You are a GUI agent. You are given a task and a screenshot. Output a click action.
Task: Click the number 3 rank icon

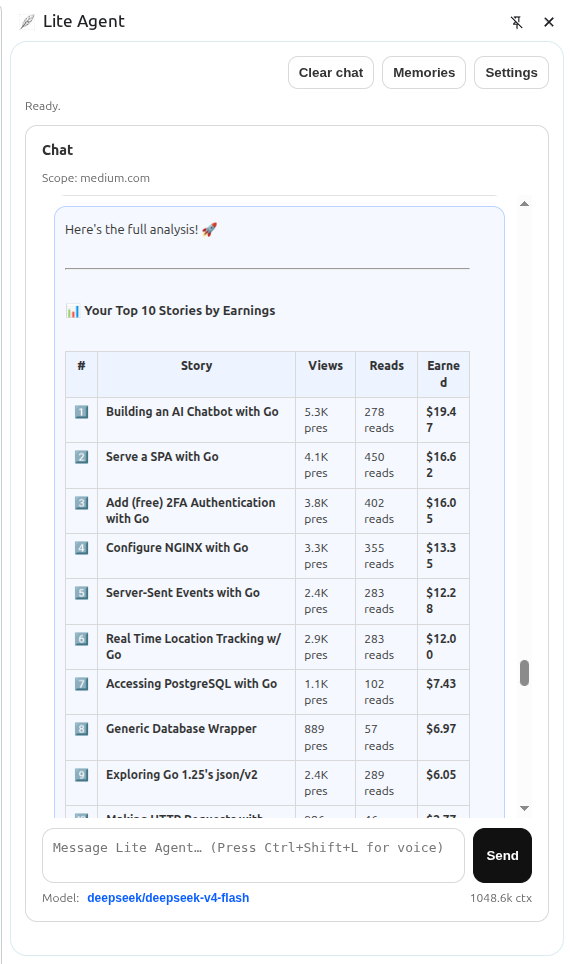tap(81, 503)
